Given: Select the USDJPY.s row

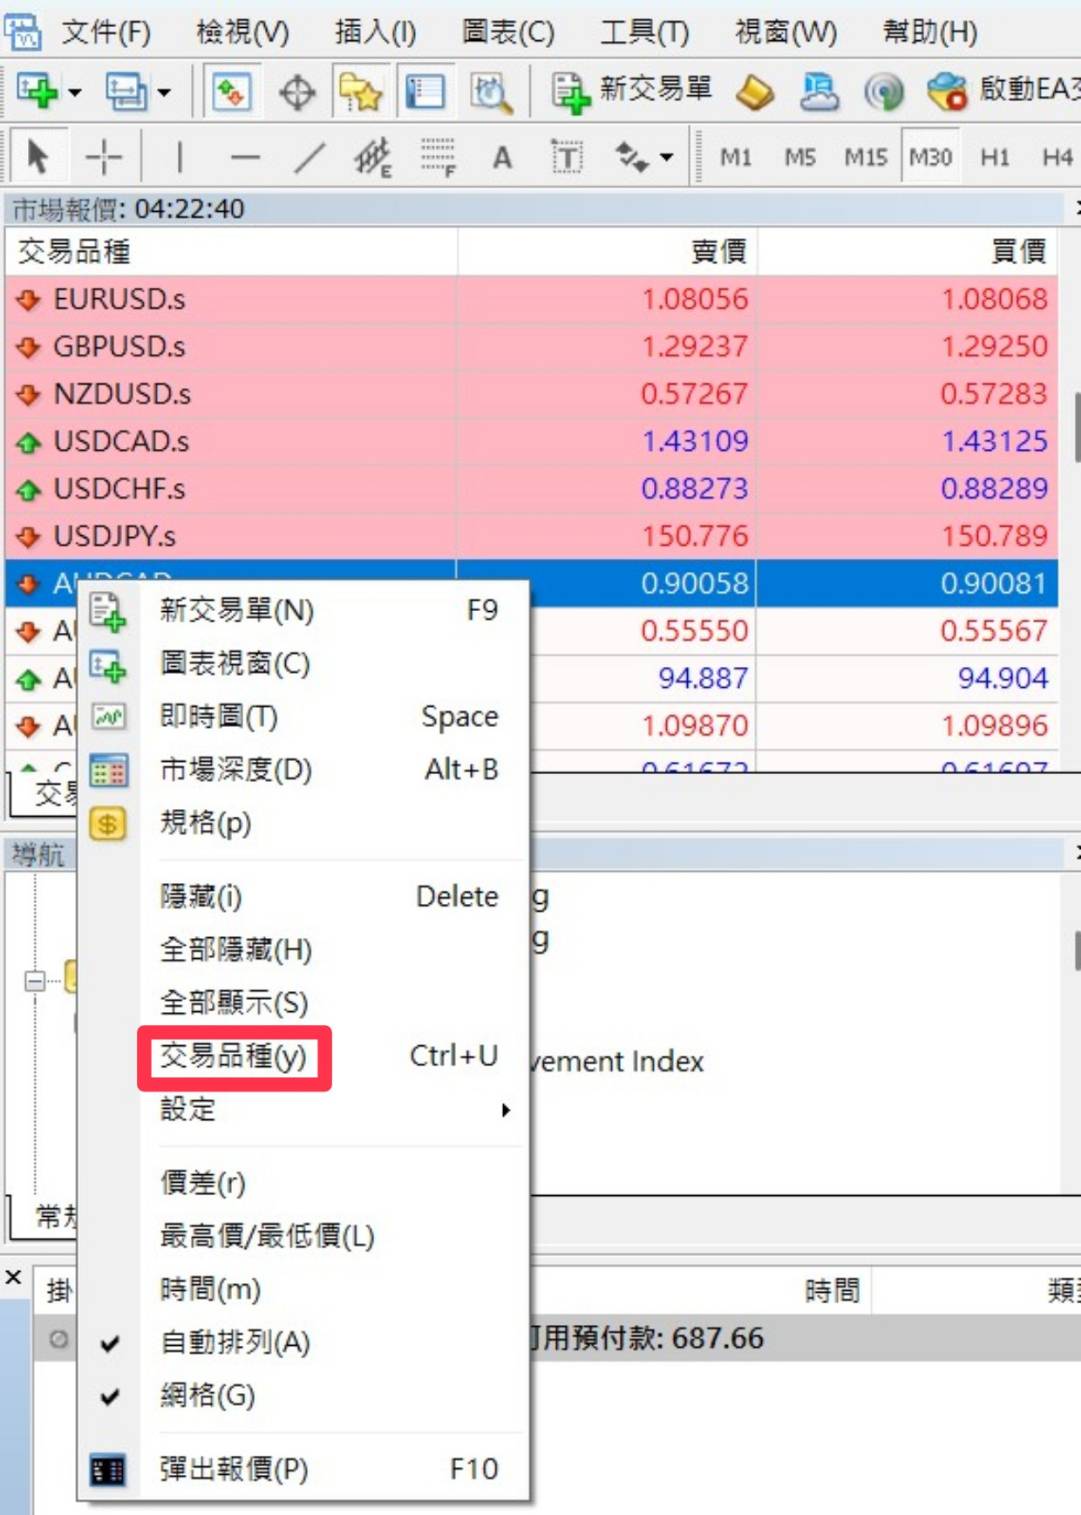Looking at the screenshot, I should tap(532, 536).
